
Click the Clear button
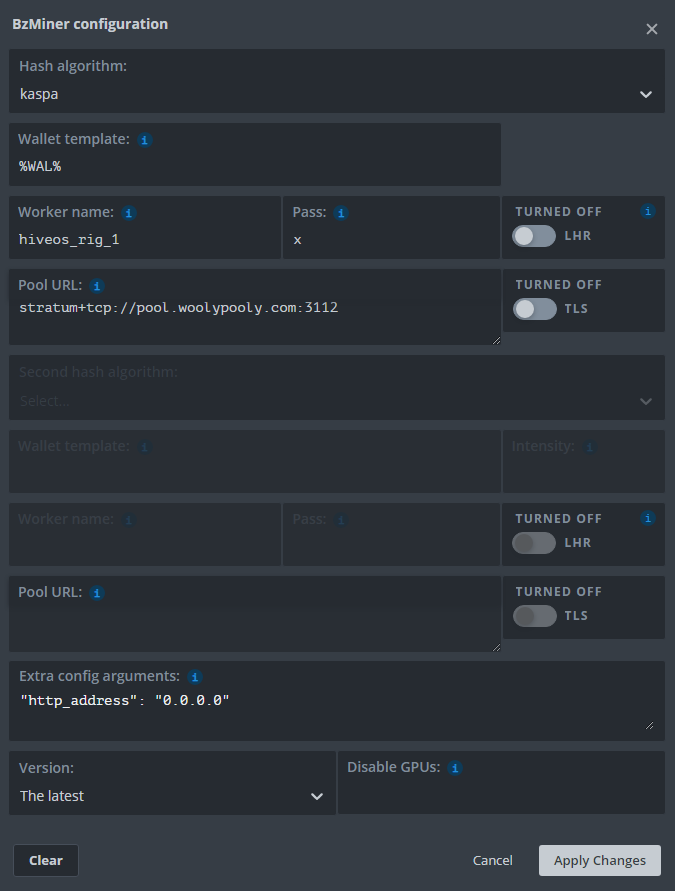click(46, 860)
